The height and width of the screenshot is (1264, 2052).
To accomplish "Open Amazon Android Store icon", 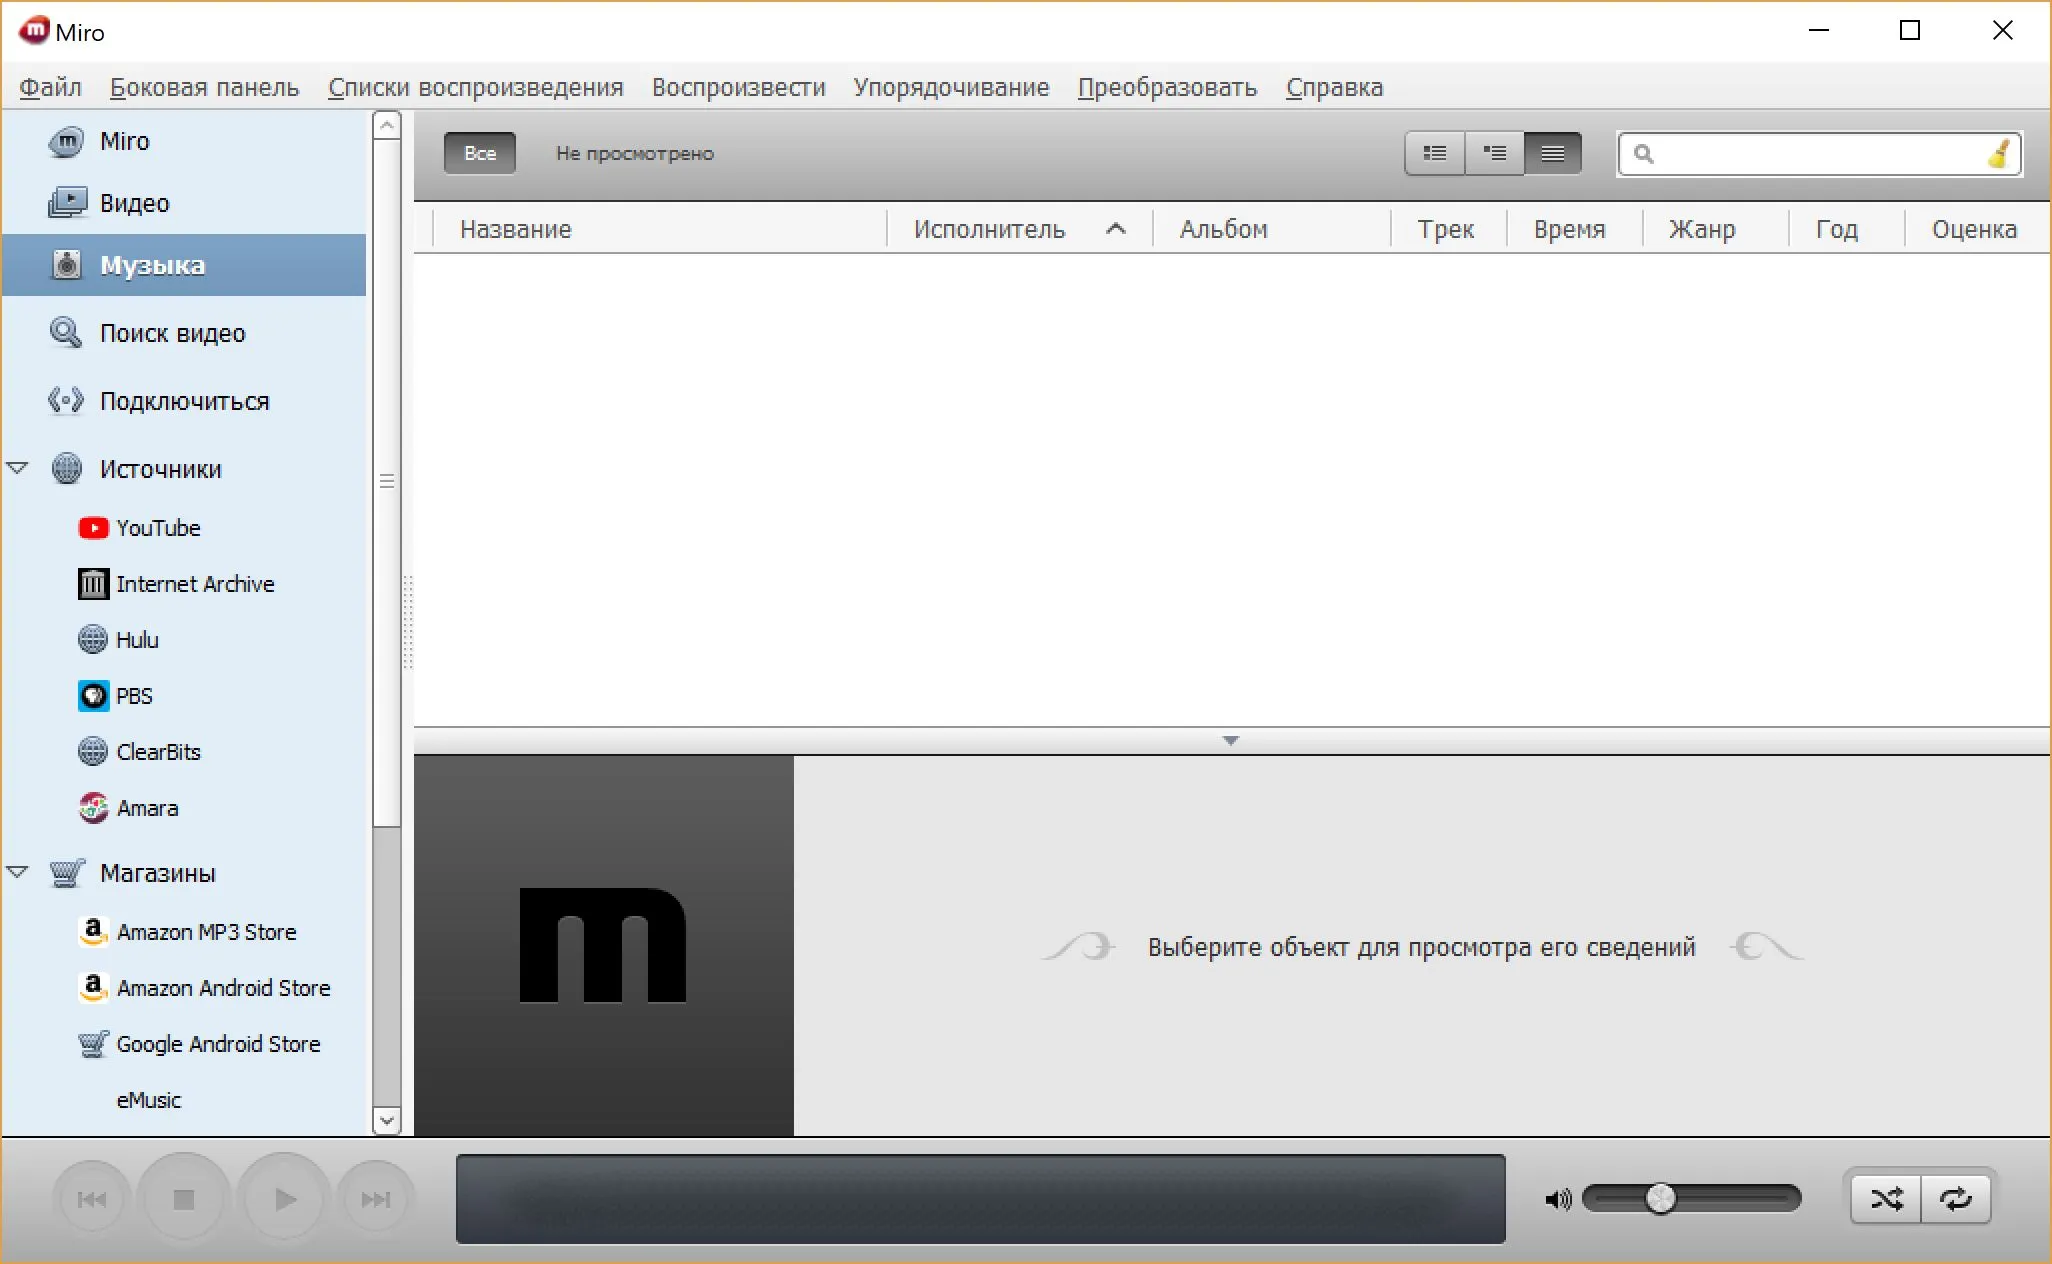I will click(93, 988).
